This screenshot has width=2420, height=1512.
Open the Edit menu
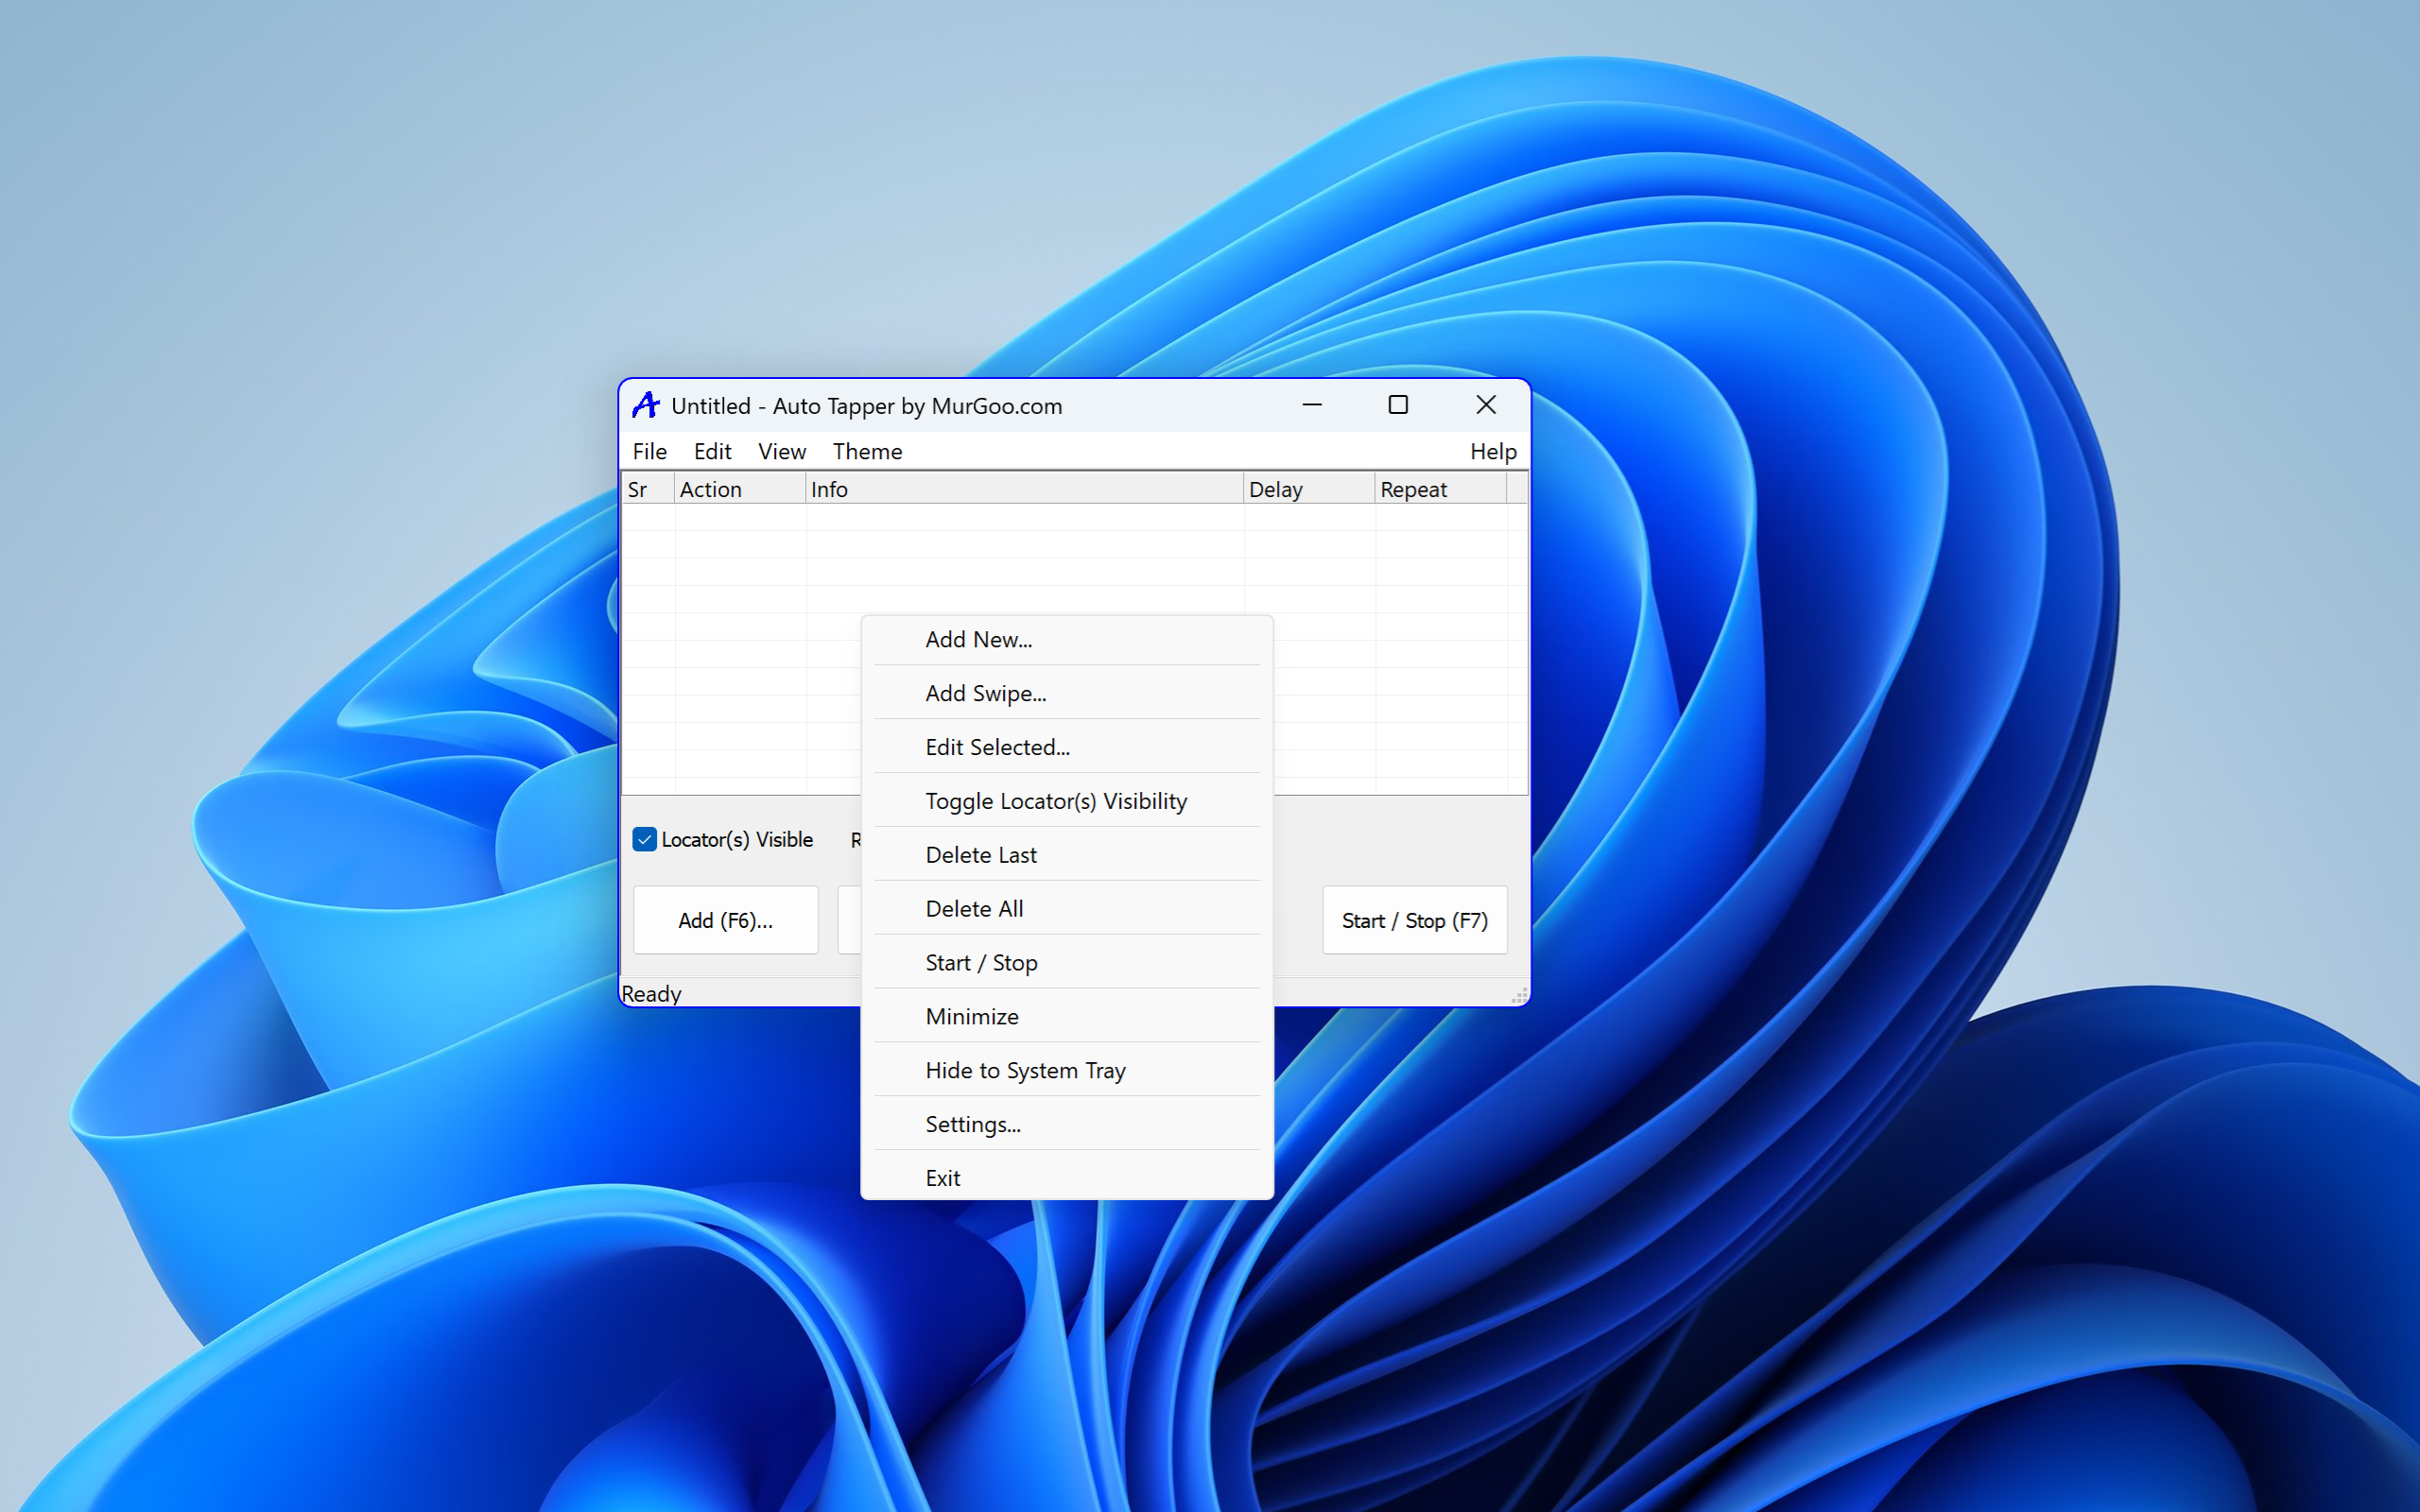tap(712, 451)
